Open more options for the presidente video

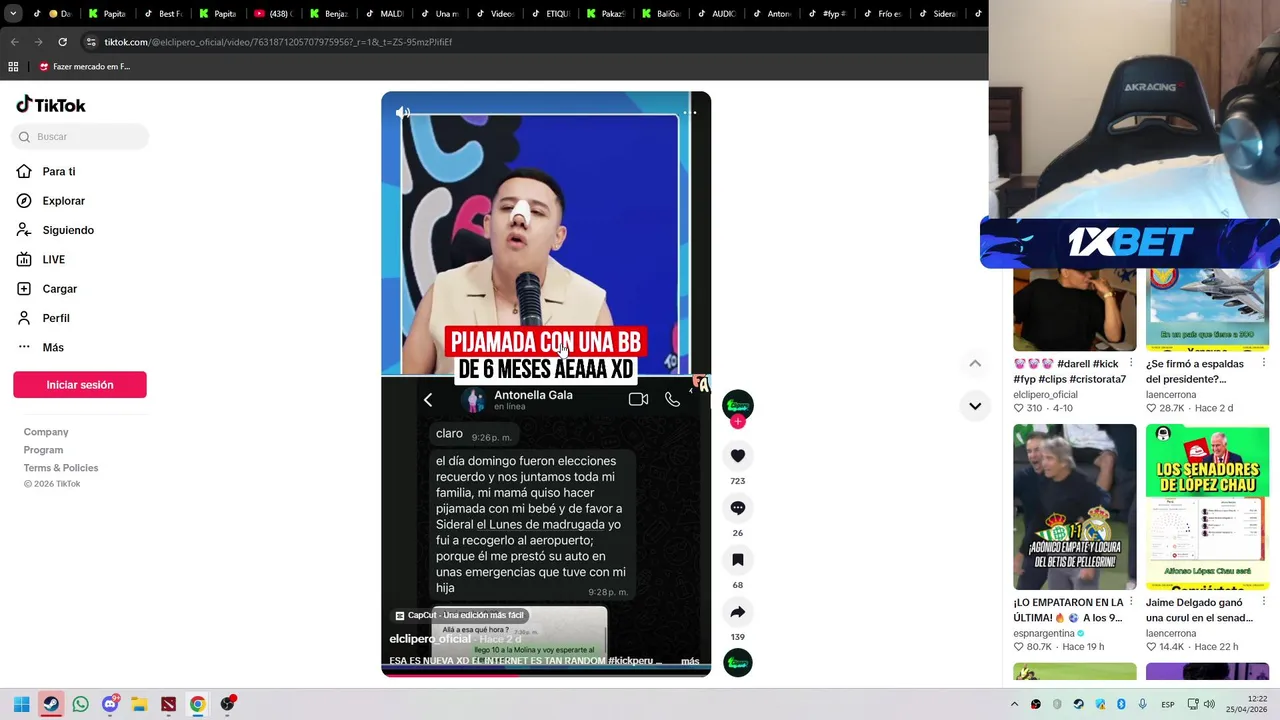point(1264,363)
